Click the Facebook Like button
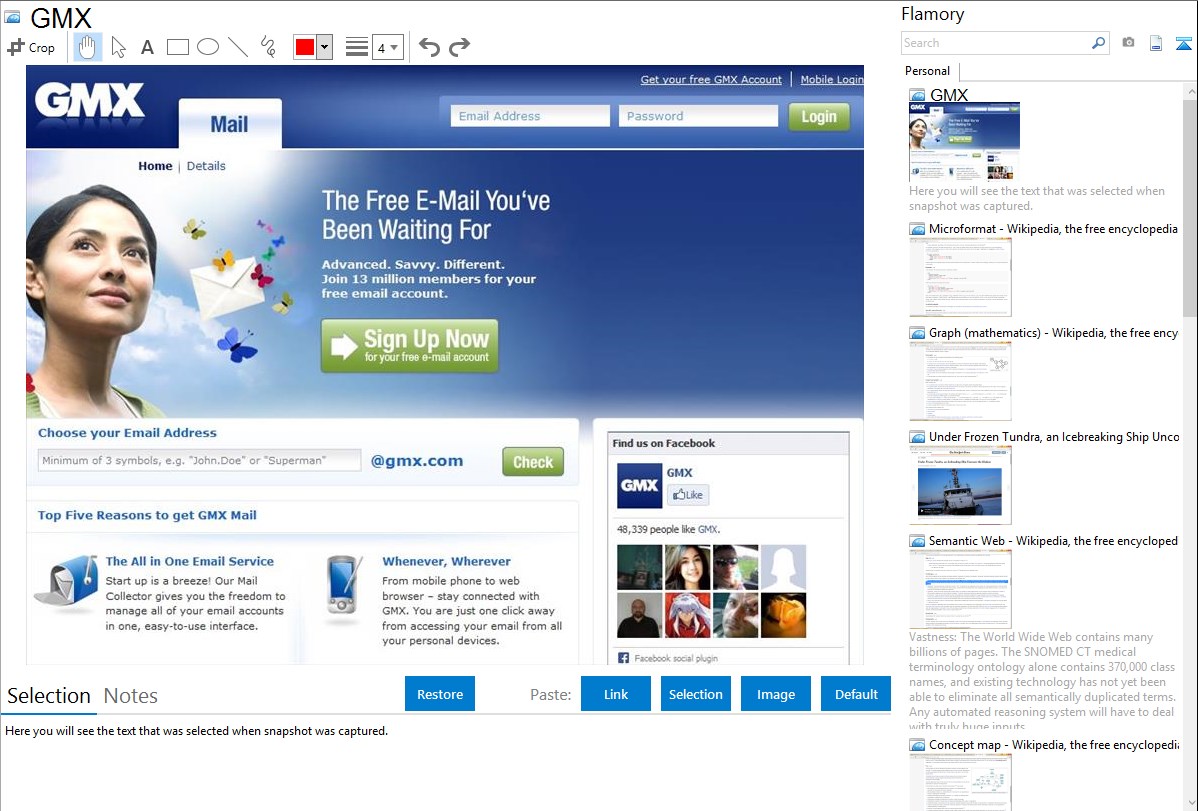 coord(688,495)
